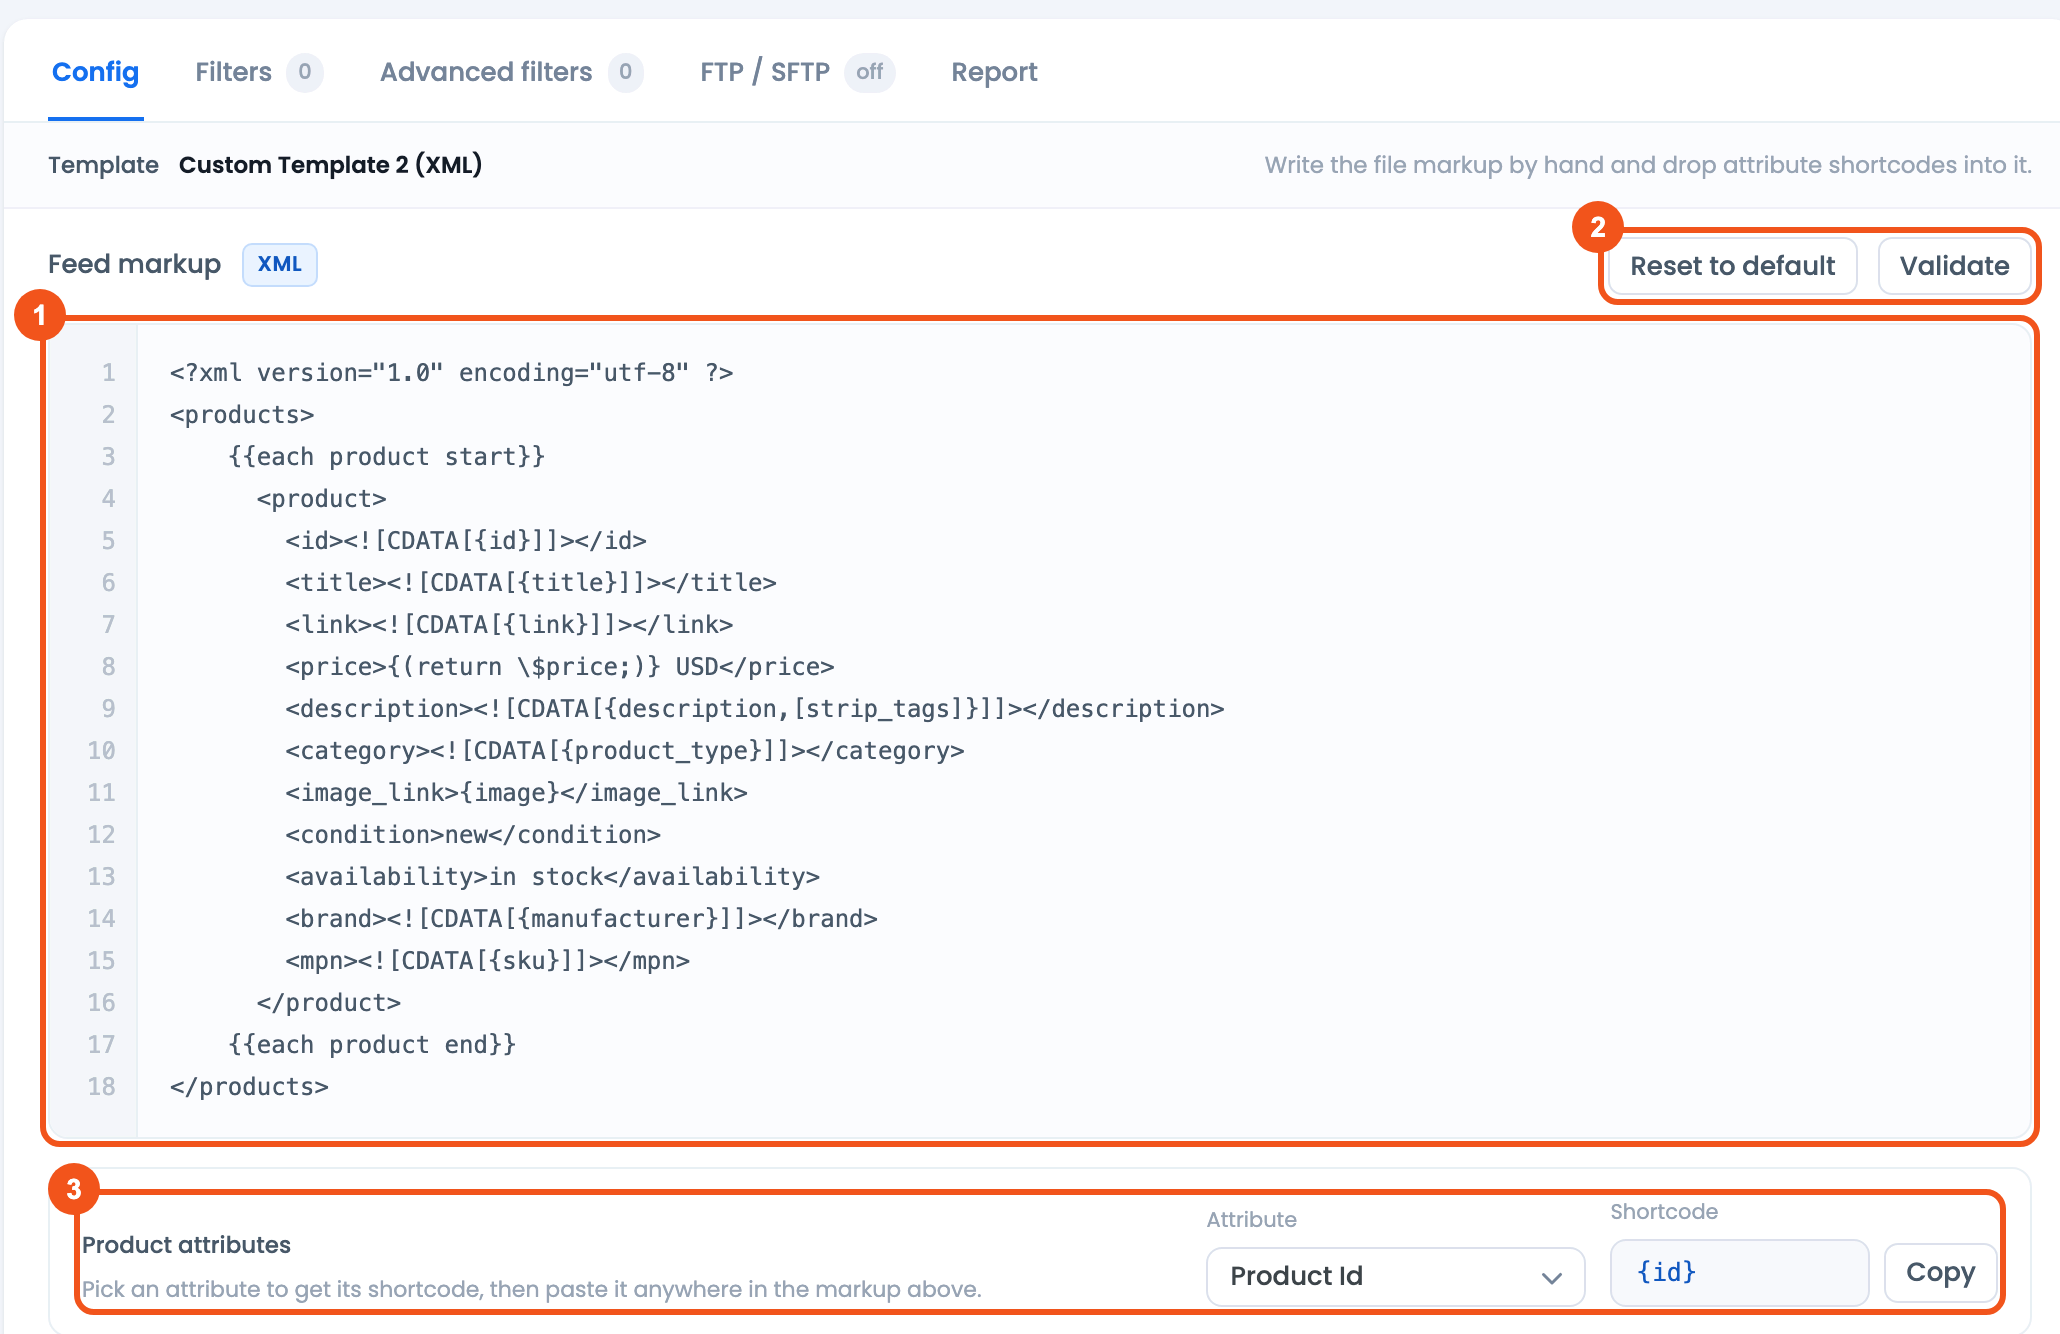
Task: Click the opening <products> line
Action: tap(242, 415)
